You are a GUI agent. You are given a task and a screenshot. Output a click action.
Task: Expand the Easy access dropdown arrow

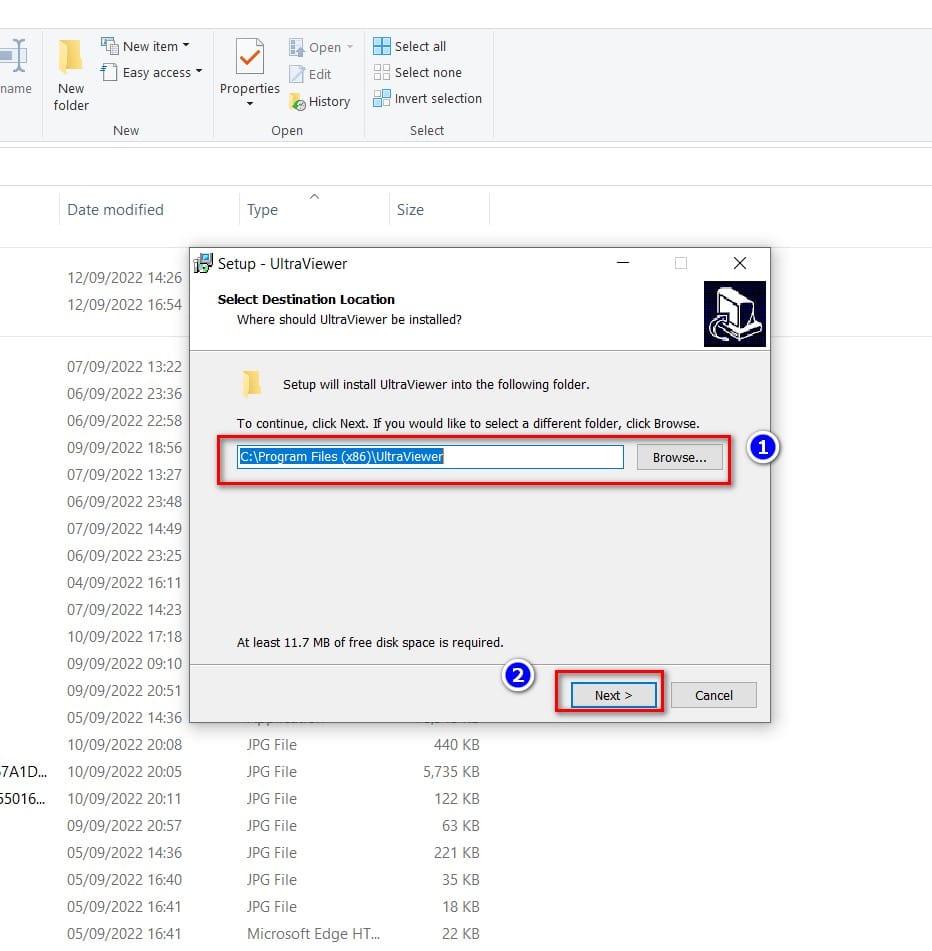[199, 72]
